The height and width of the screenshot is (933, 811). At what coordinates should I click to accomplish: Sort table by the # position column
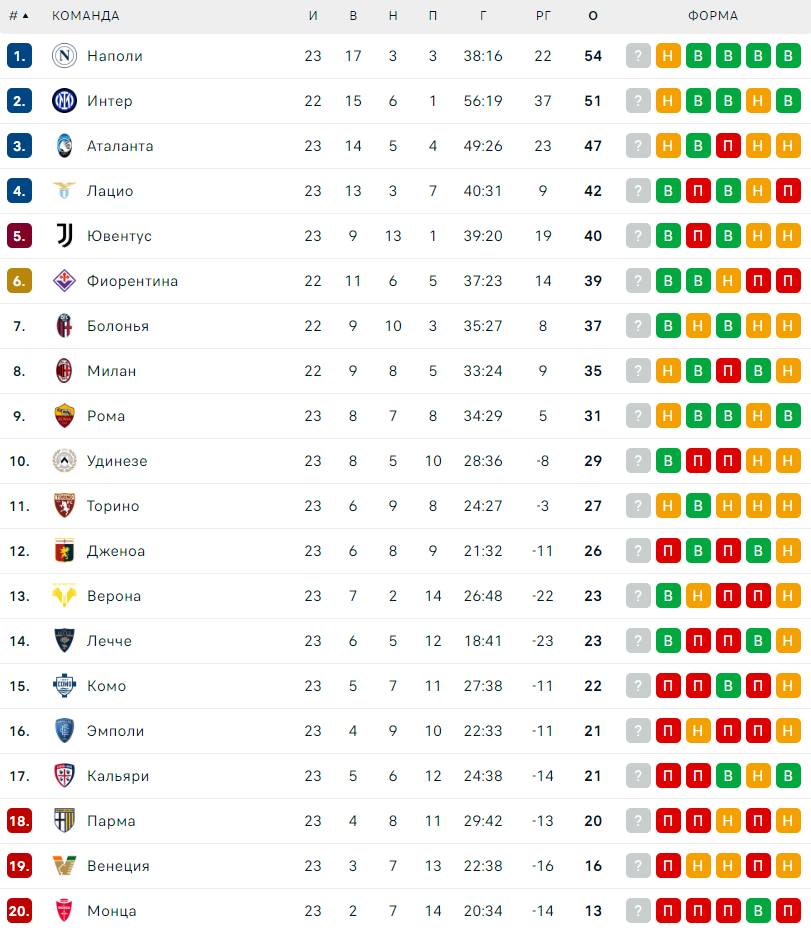18,16
